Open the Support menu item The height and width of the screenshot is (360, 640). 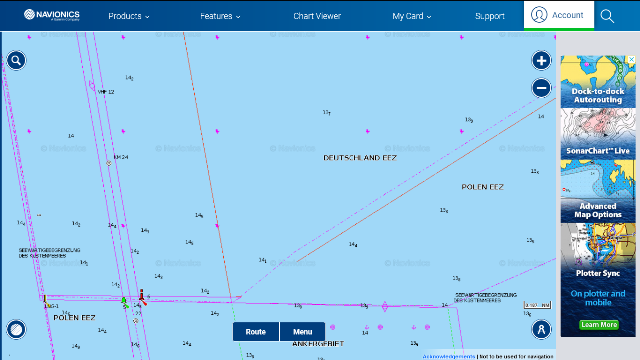(490, 16)
